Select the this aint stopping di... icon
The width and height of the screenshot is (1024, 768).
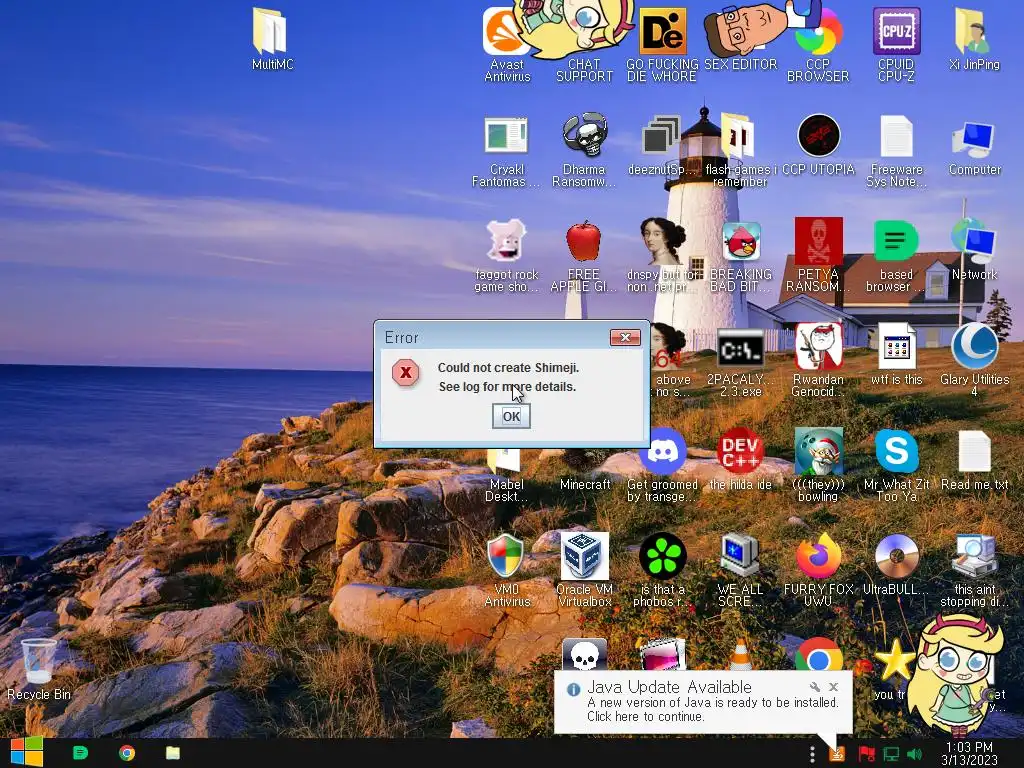point(974,571)
